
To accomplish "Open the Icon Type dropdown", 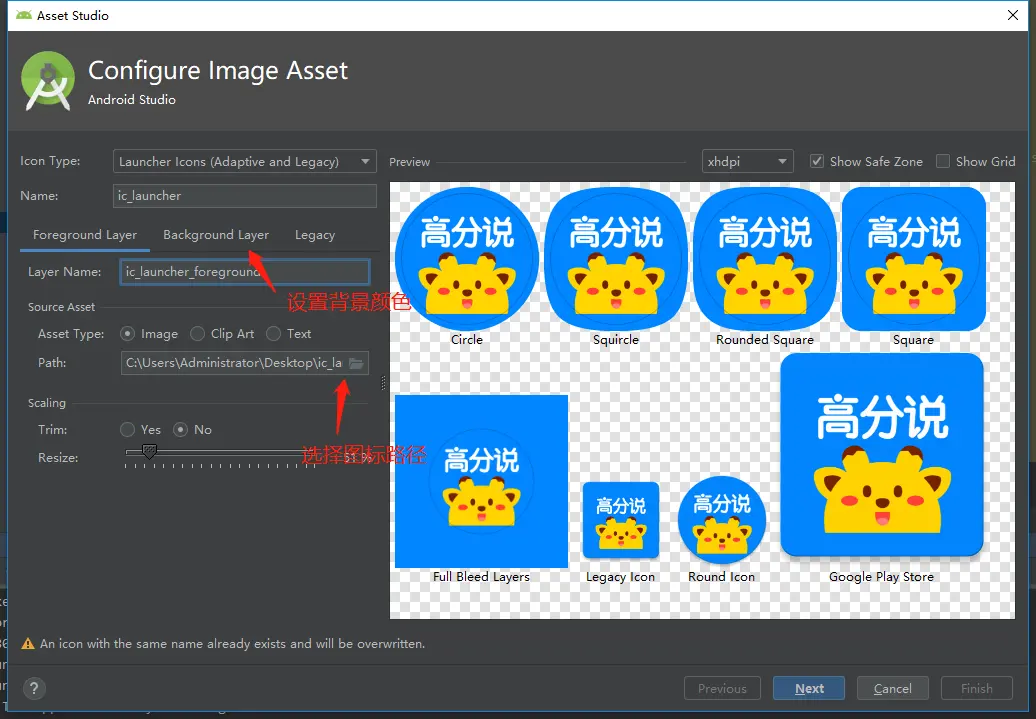I will point(244,161).
